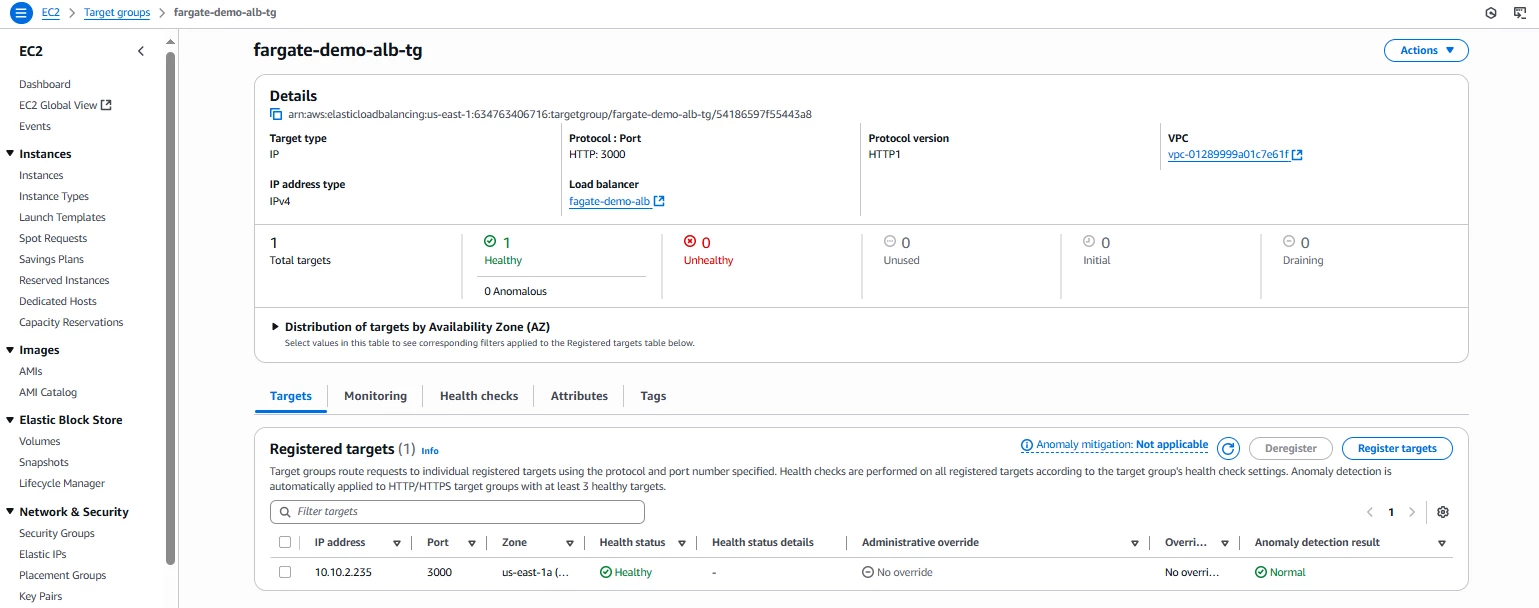This screenshot has width=1539, height=608.
Task: Open the fagate-demo-alb load balancer link
Action: coord(610,201)
